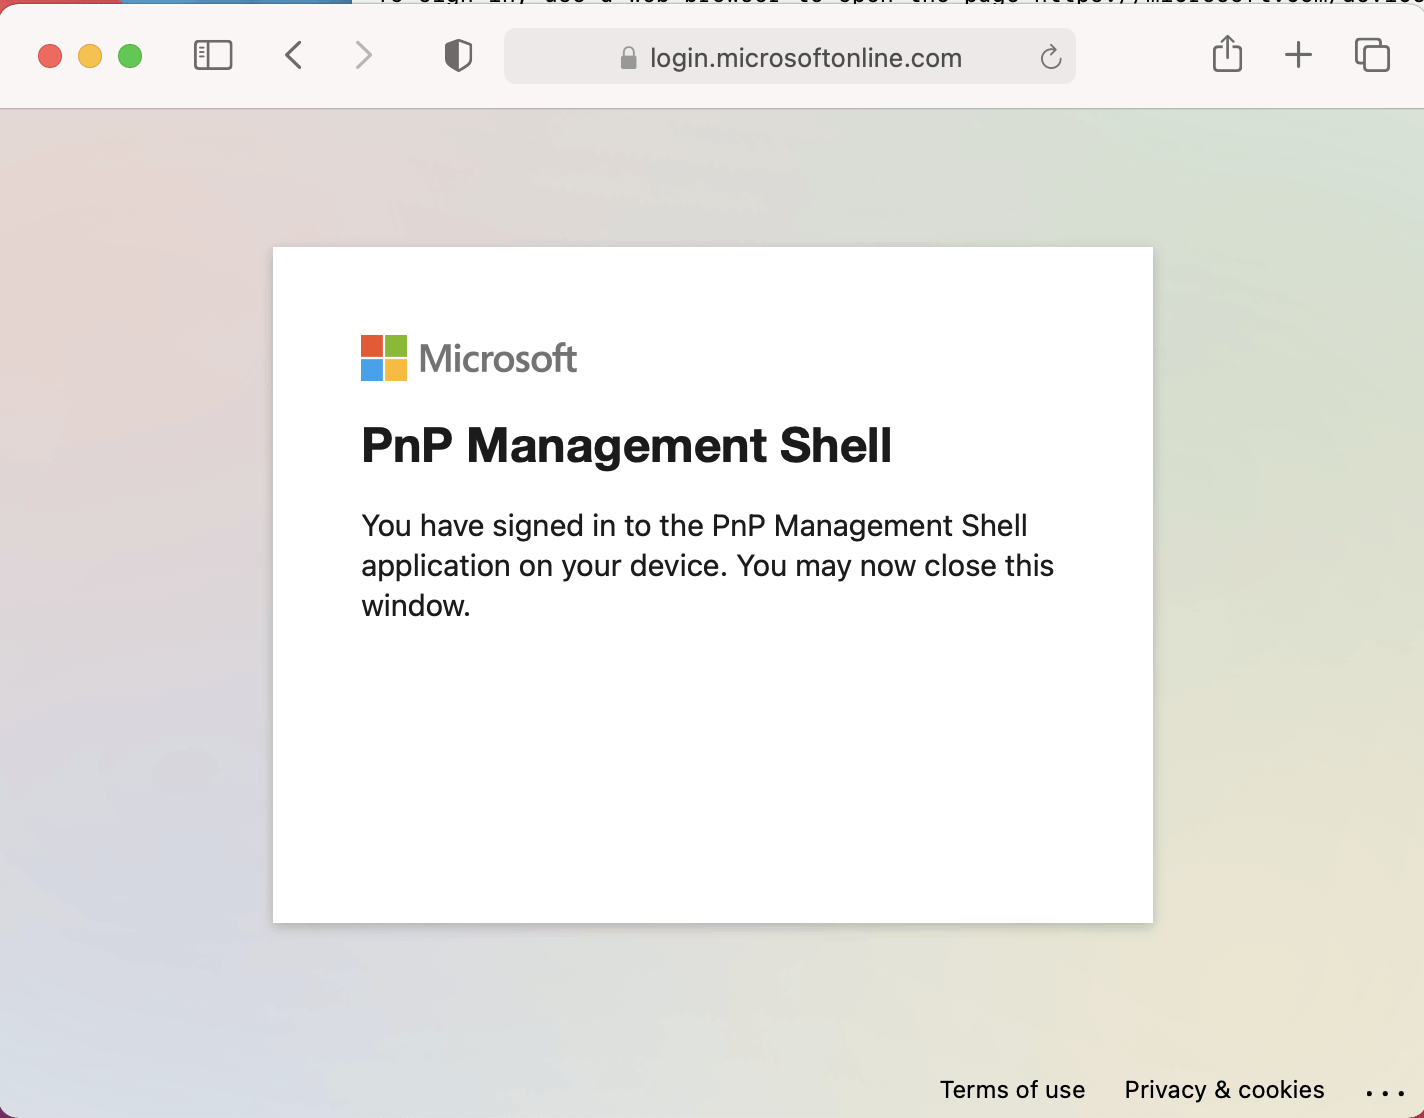
Task: Click the PnP Management Shell heading
Action: (x=627, y=446)
